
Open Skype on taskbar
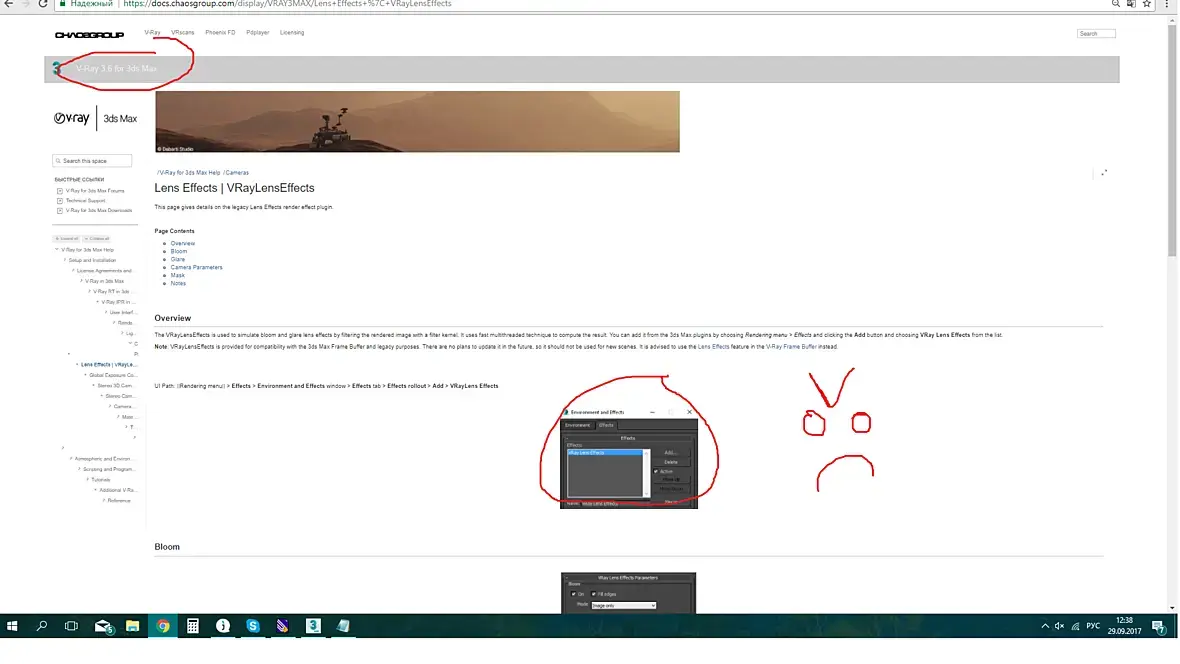point(253,626)
